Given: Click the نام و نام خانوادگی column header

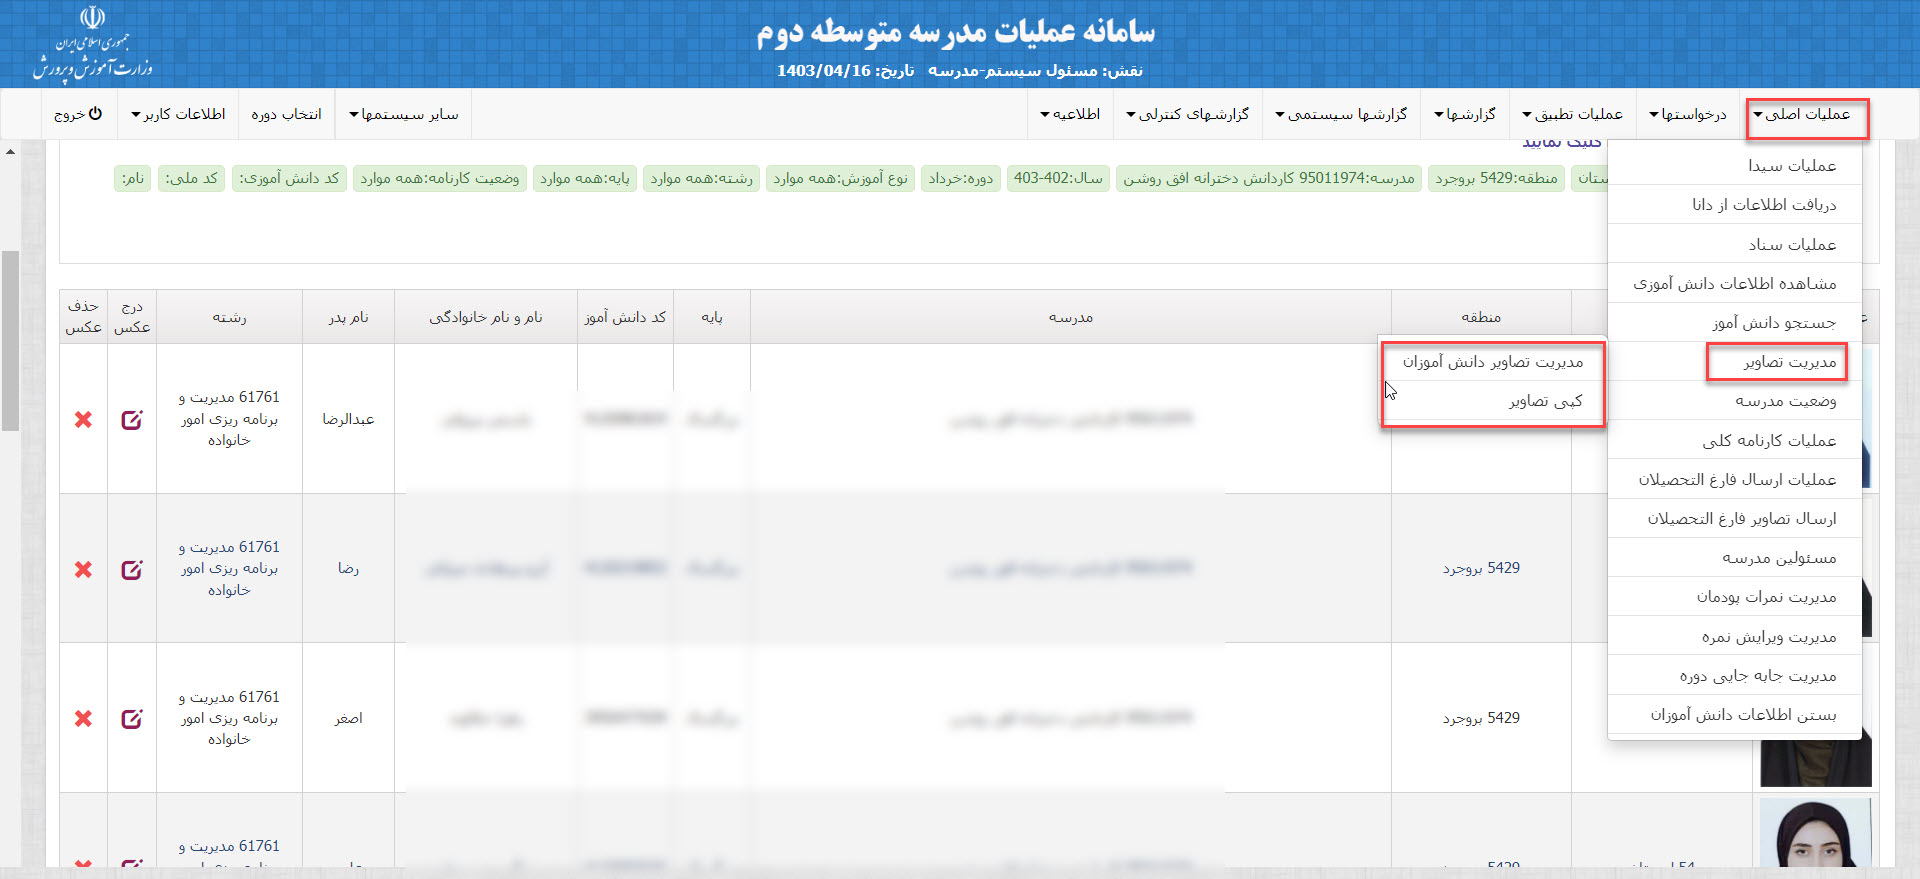Looking at the screenshot, I should [x=486, y=317].
